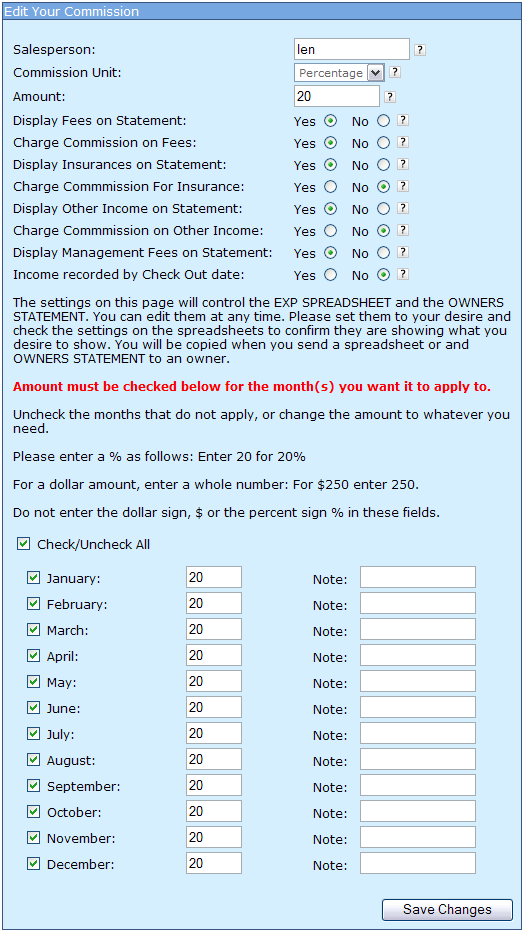Save Changes to the commission

pyautogui.click(x=447, y=909)
